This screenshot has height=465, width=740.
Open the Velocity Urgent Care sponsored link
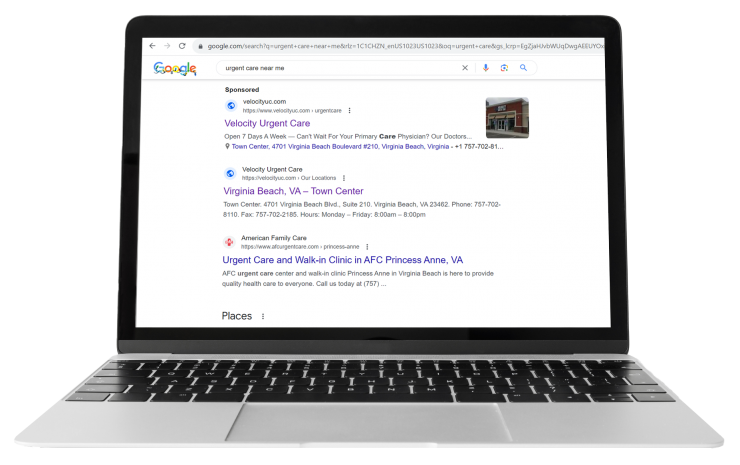point(267,123)
